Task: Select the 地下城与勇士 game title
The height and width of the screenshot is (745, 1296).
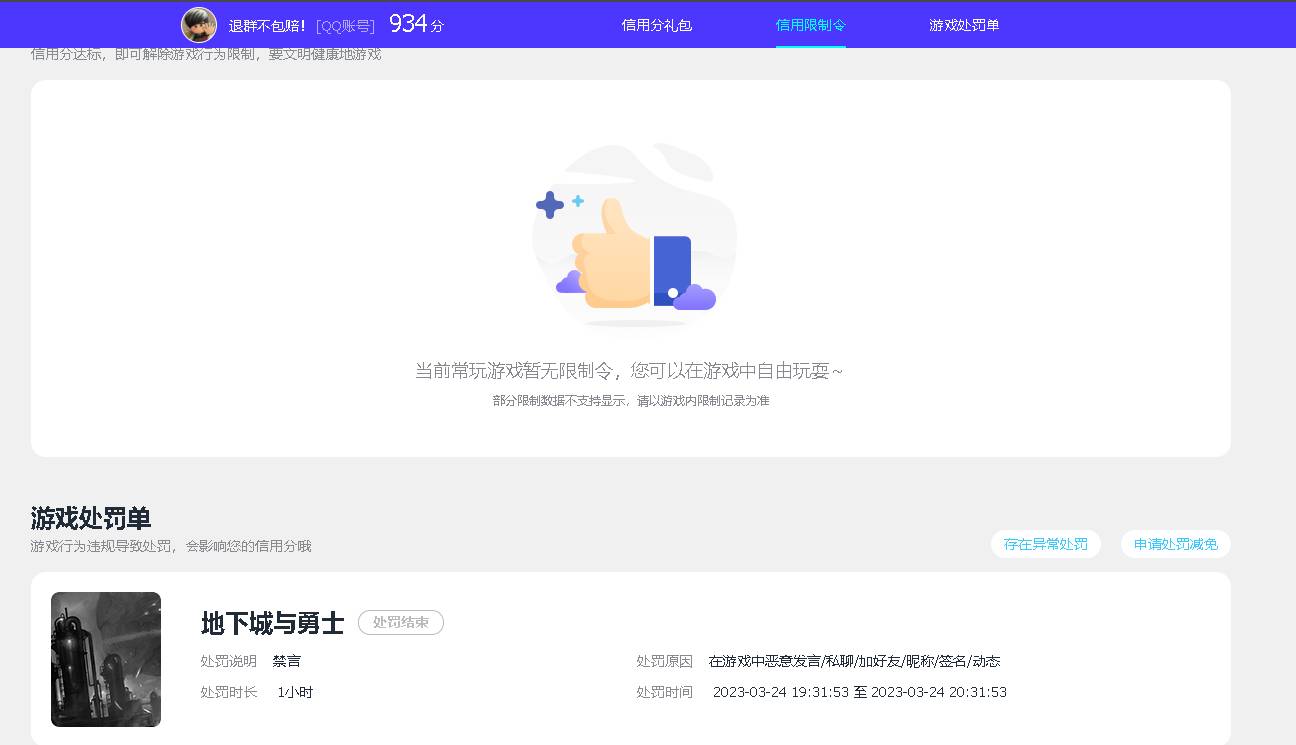Action: (271, 623)
